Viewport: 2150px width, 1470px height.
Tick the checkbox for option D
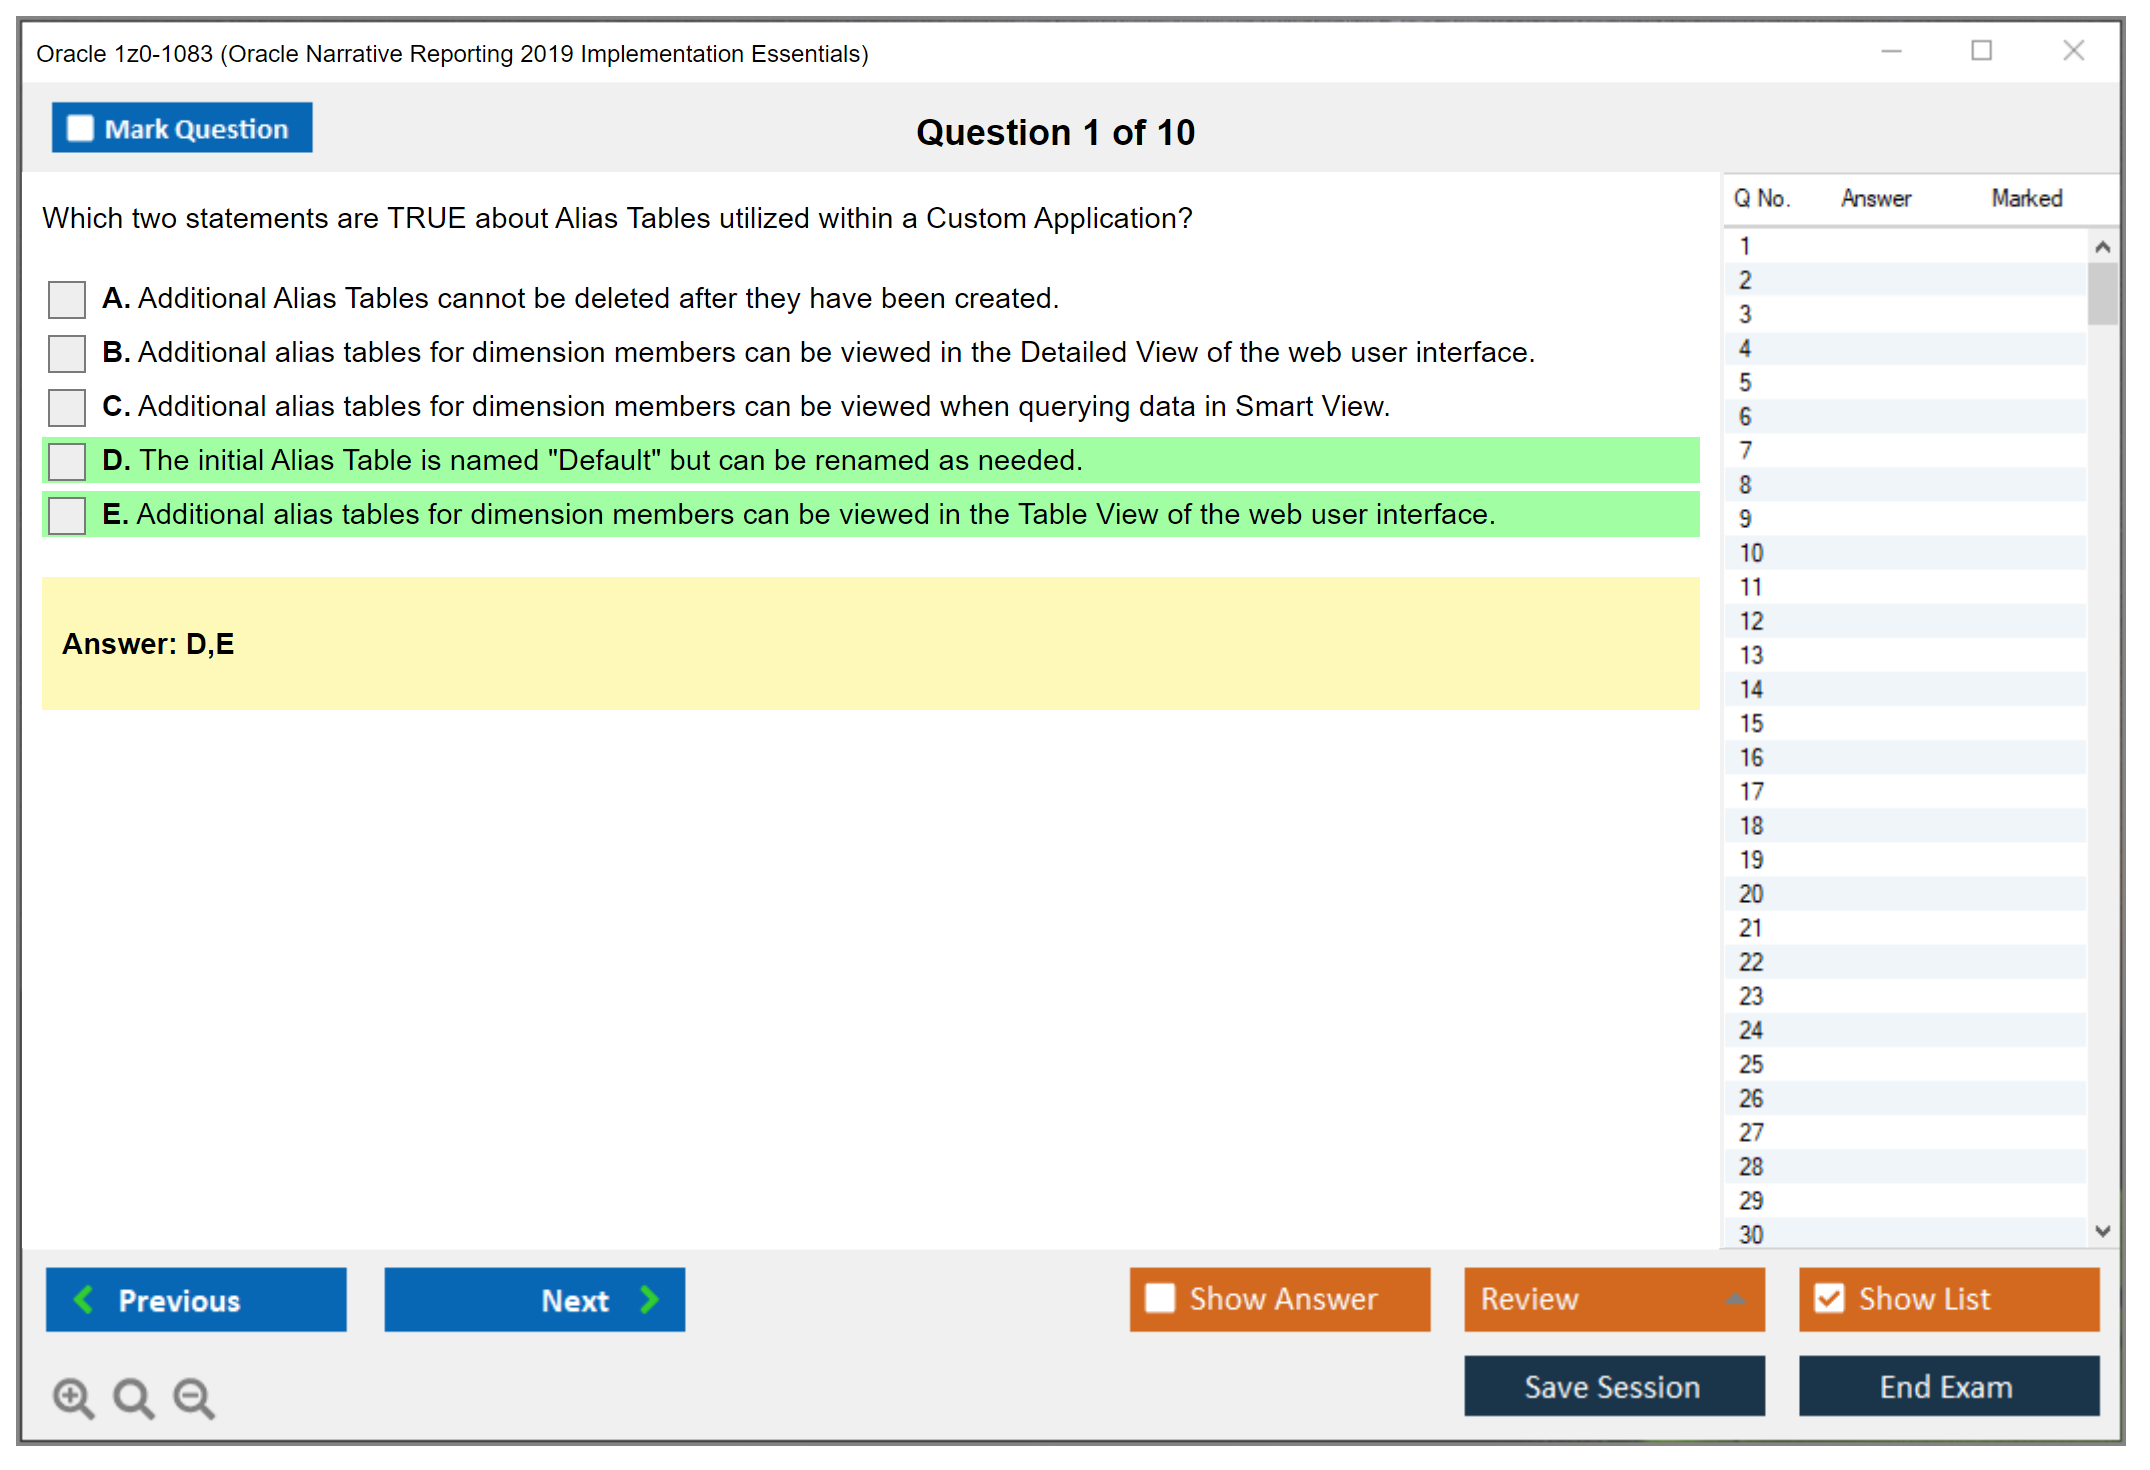coord(67,461)
